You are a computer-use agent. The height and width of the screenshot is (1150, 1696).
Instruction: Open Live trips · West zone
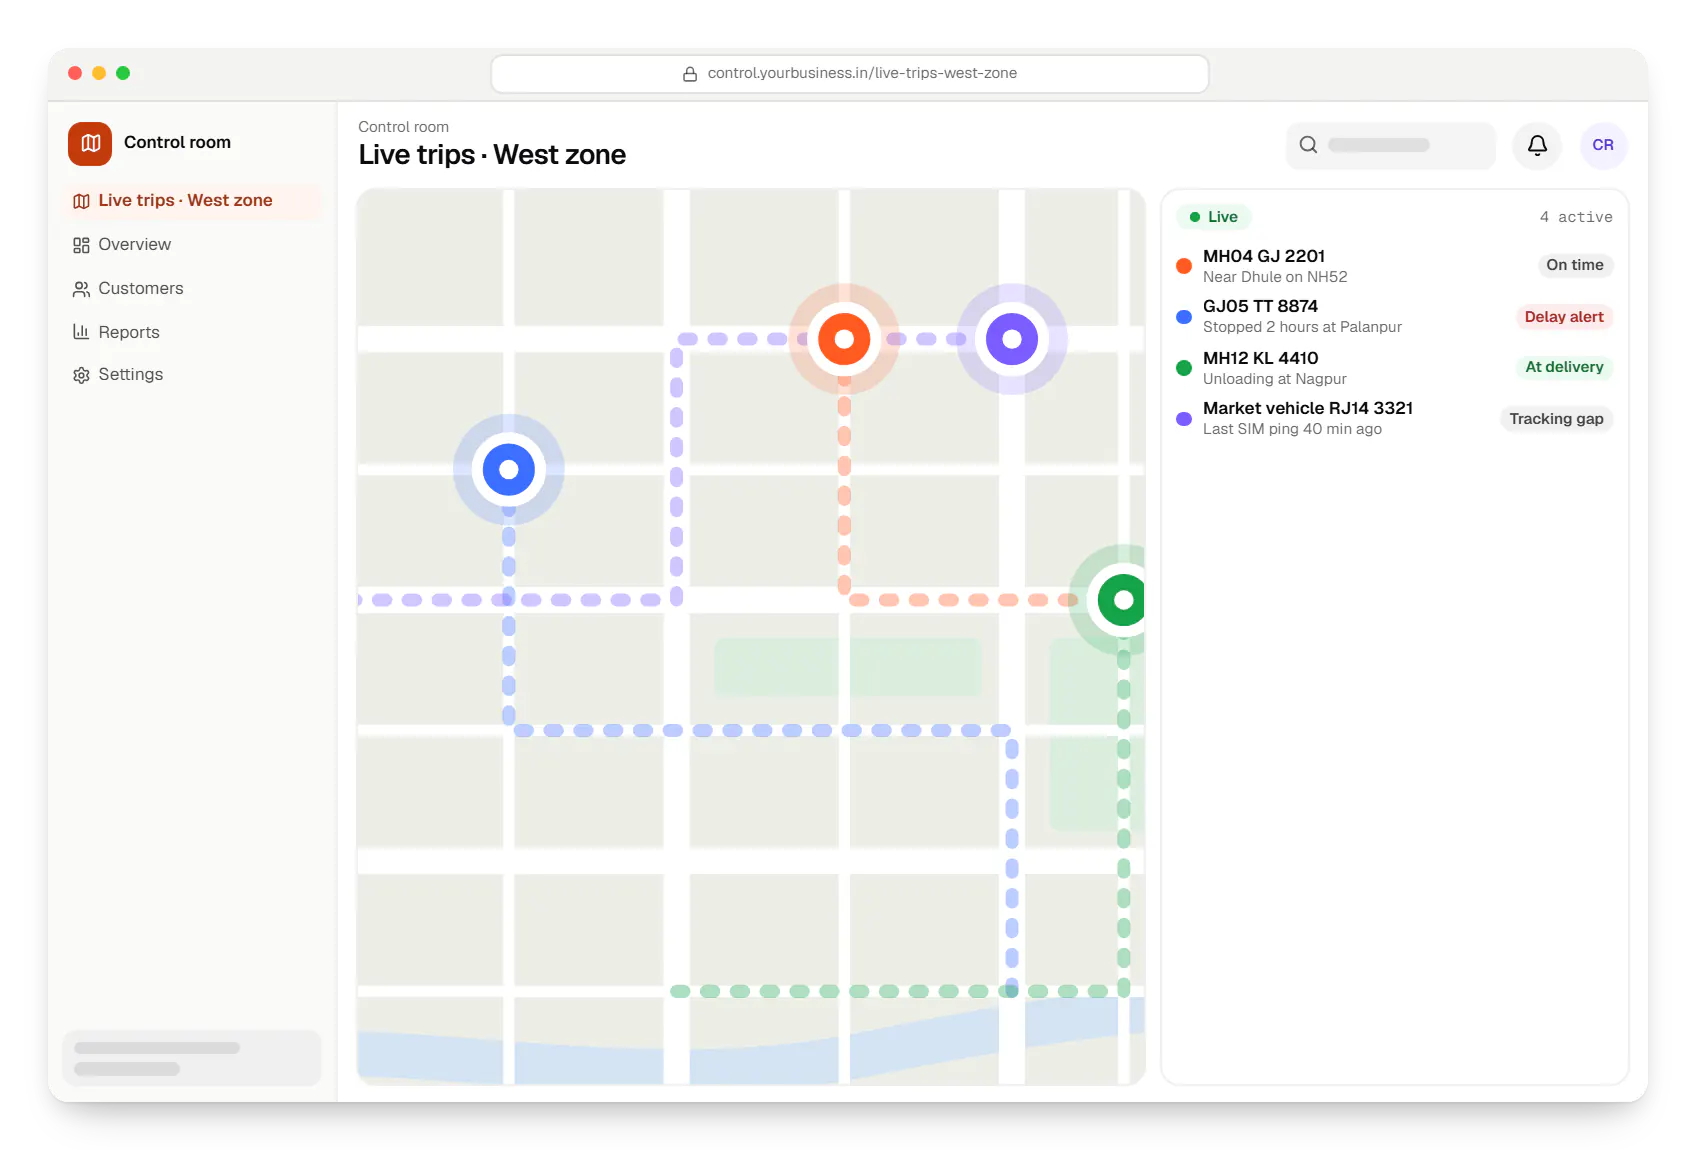(192, 201)
